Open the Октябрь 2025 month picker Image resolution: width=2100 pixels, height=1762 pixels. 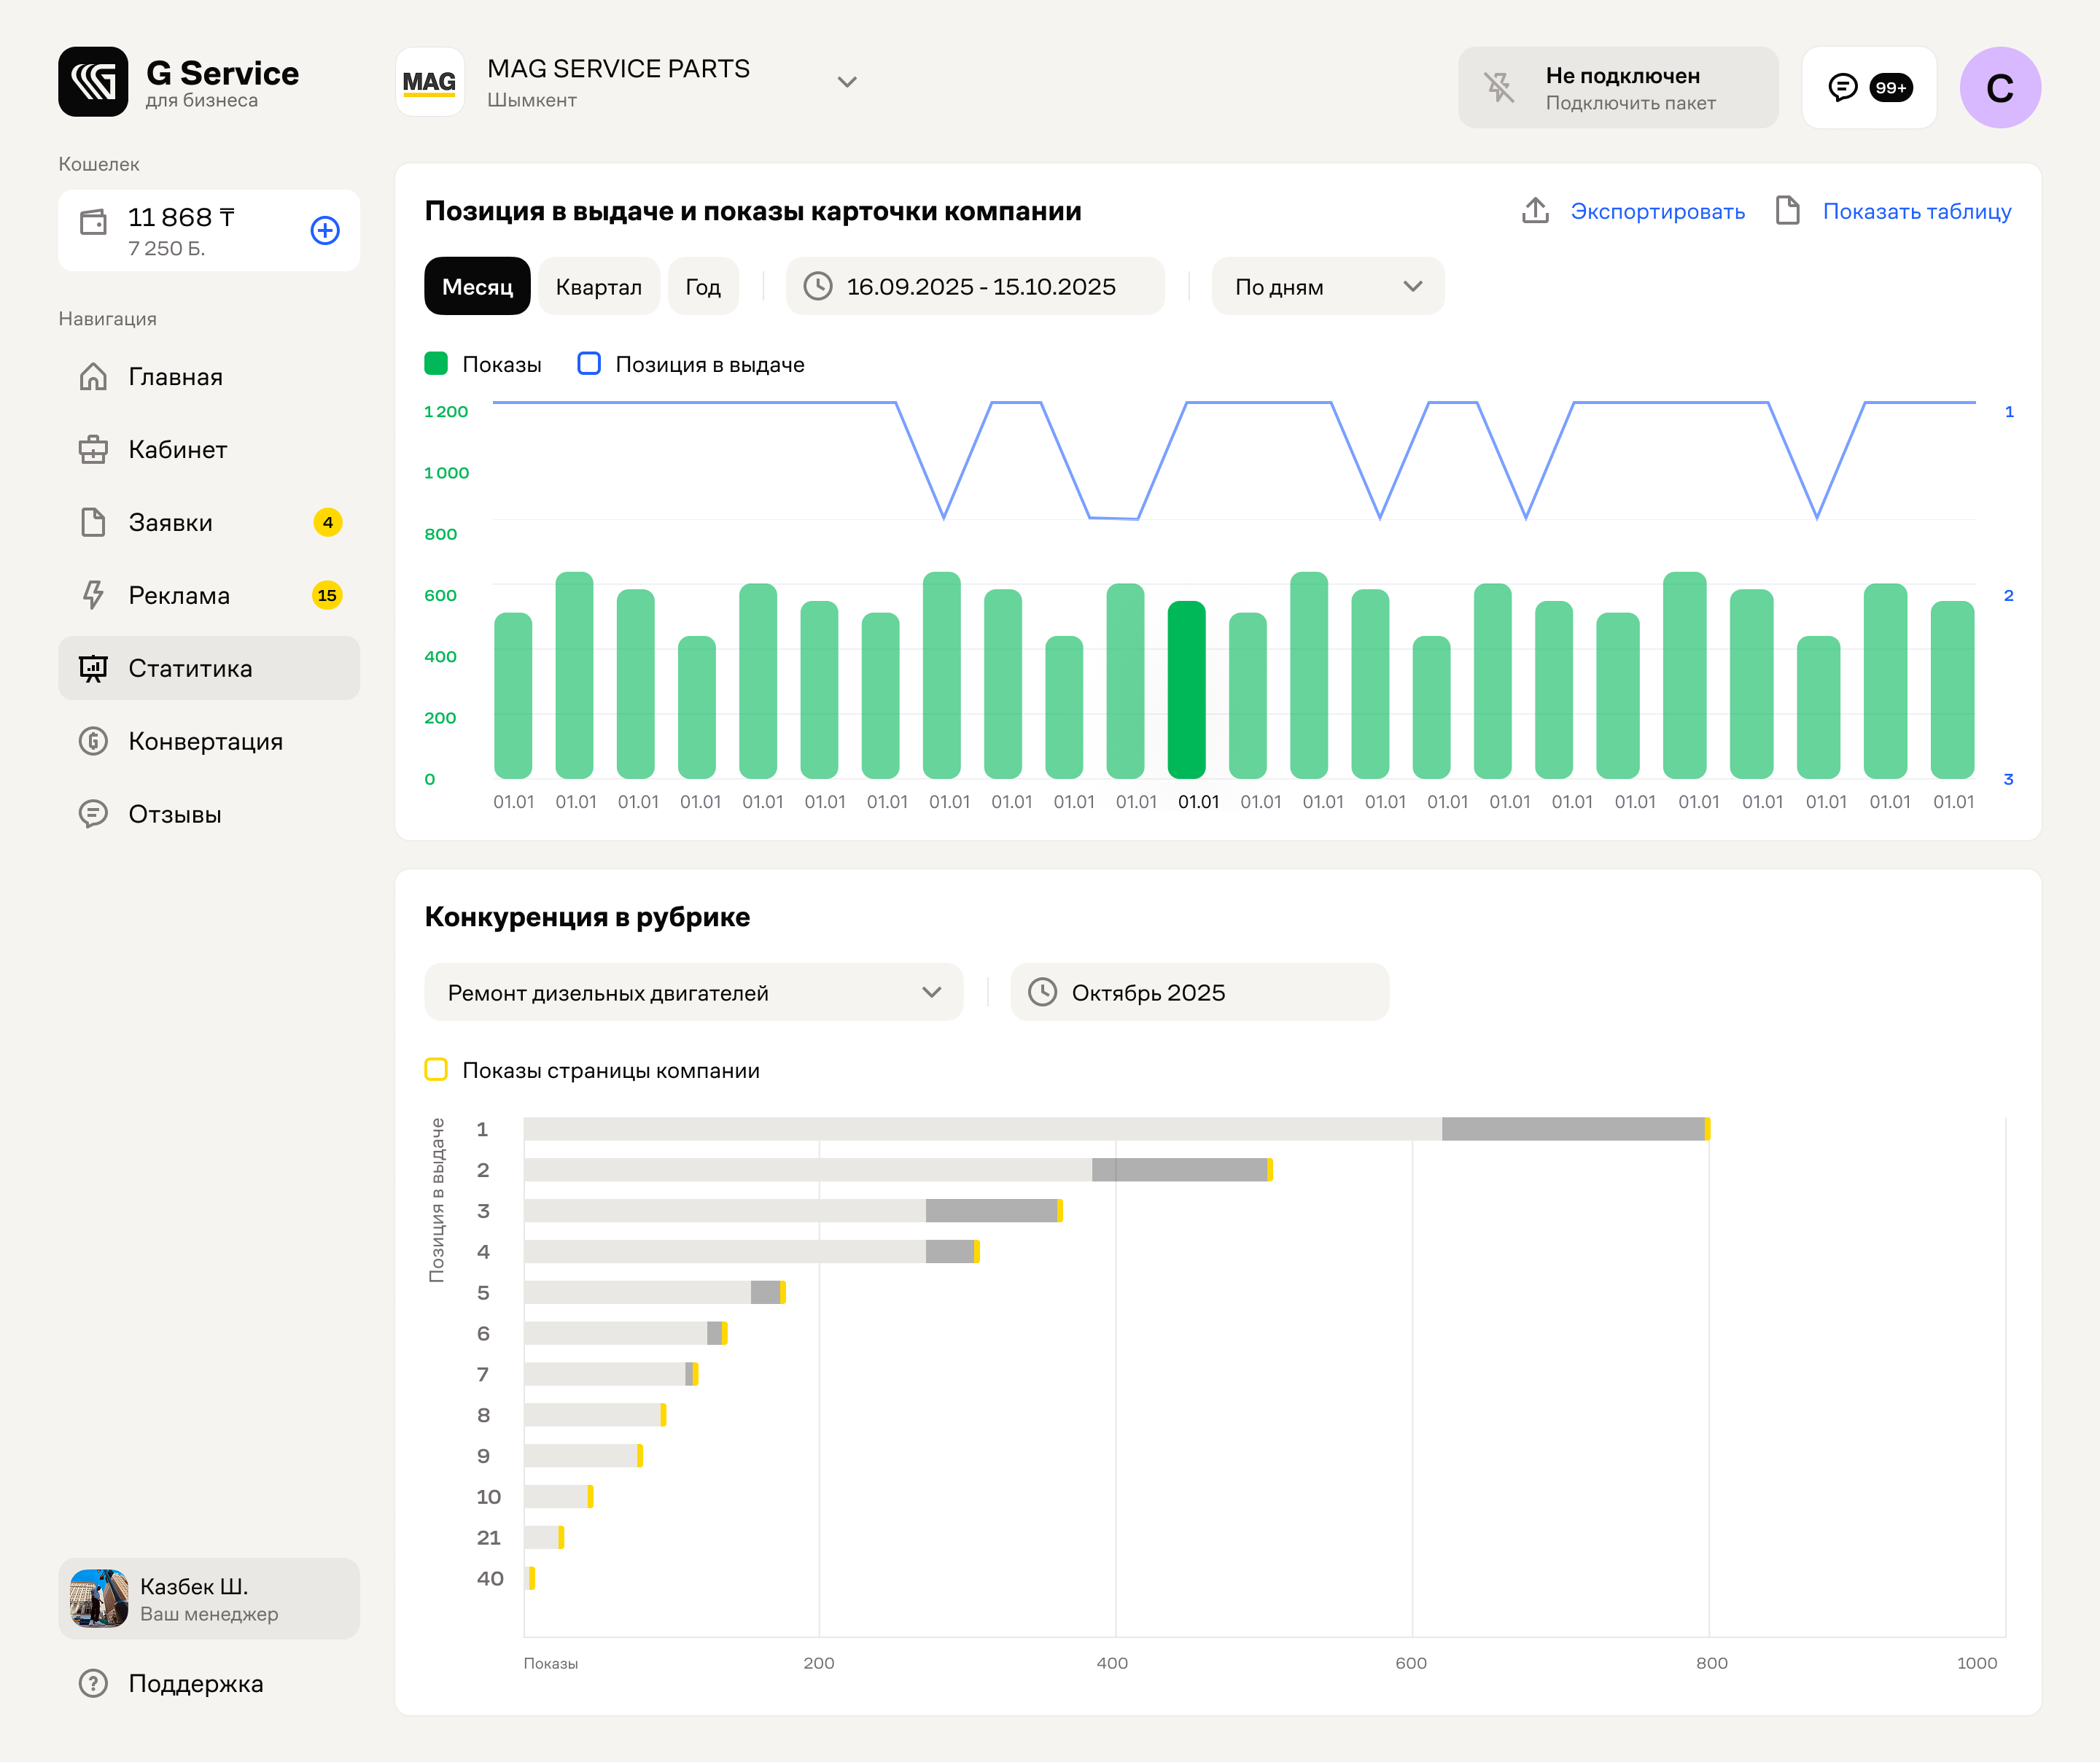[1199, 992]
